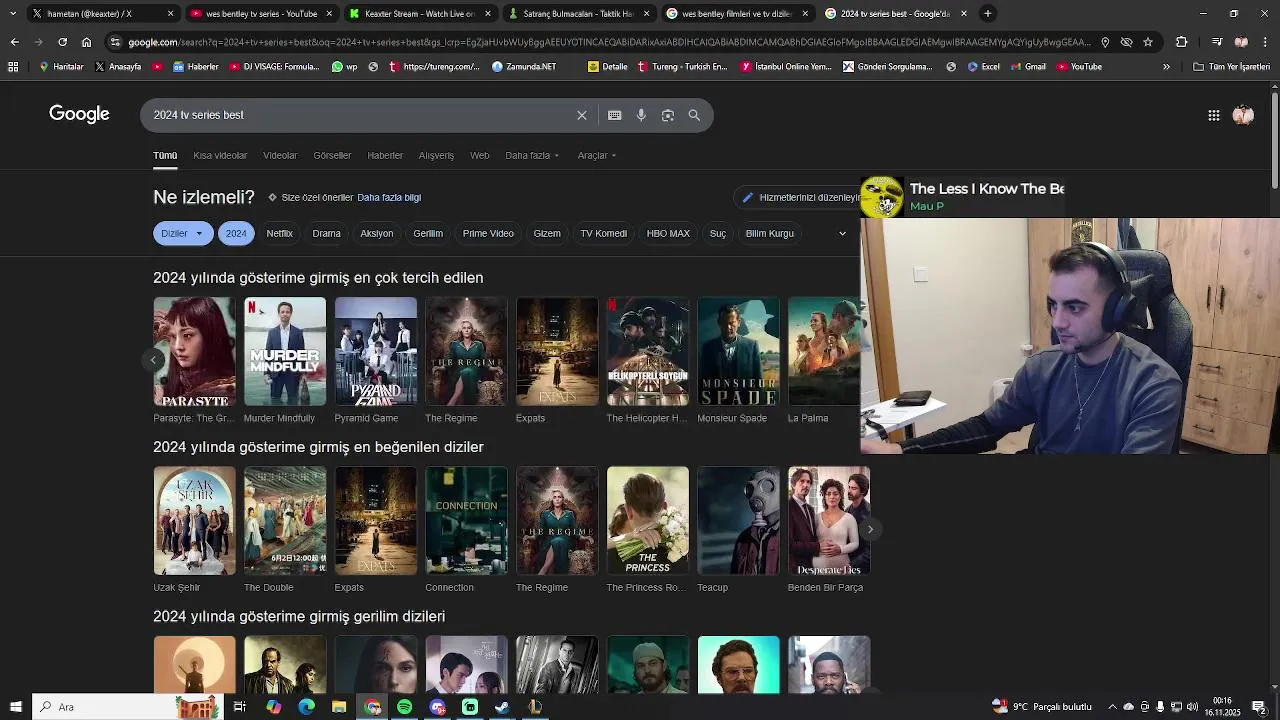This screenshot has height=720, width=1280.
Task: Switch to the Haberler search tab
Action: point(385,155)
